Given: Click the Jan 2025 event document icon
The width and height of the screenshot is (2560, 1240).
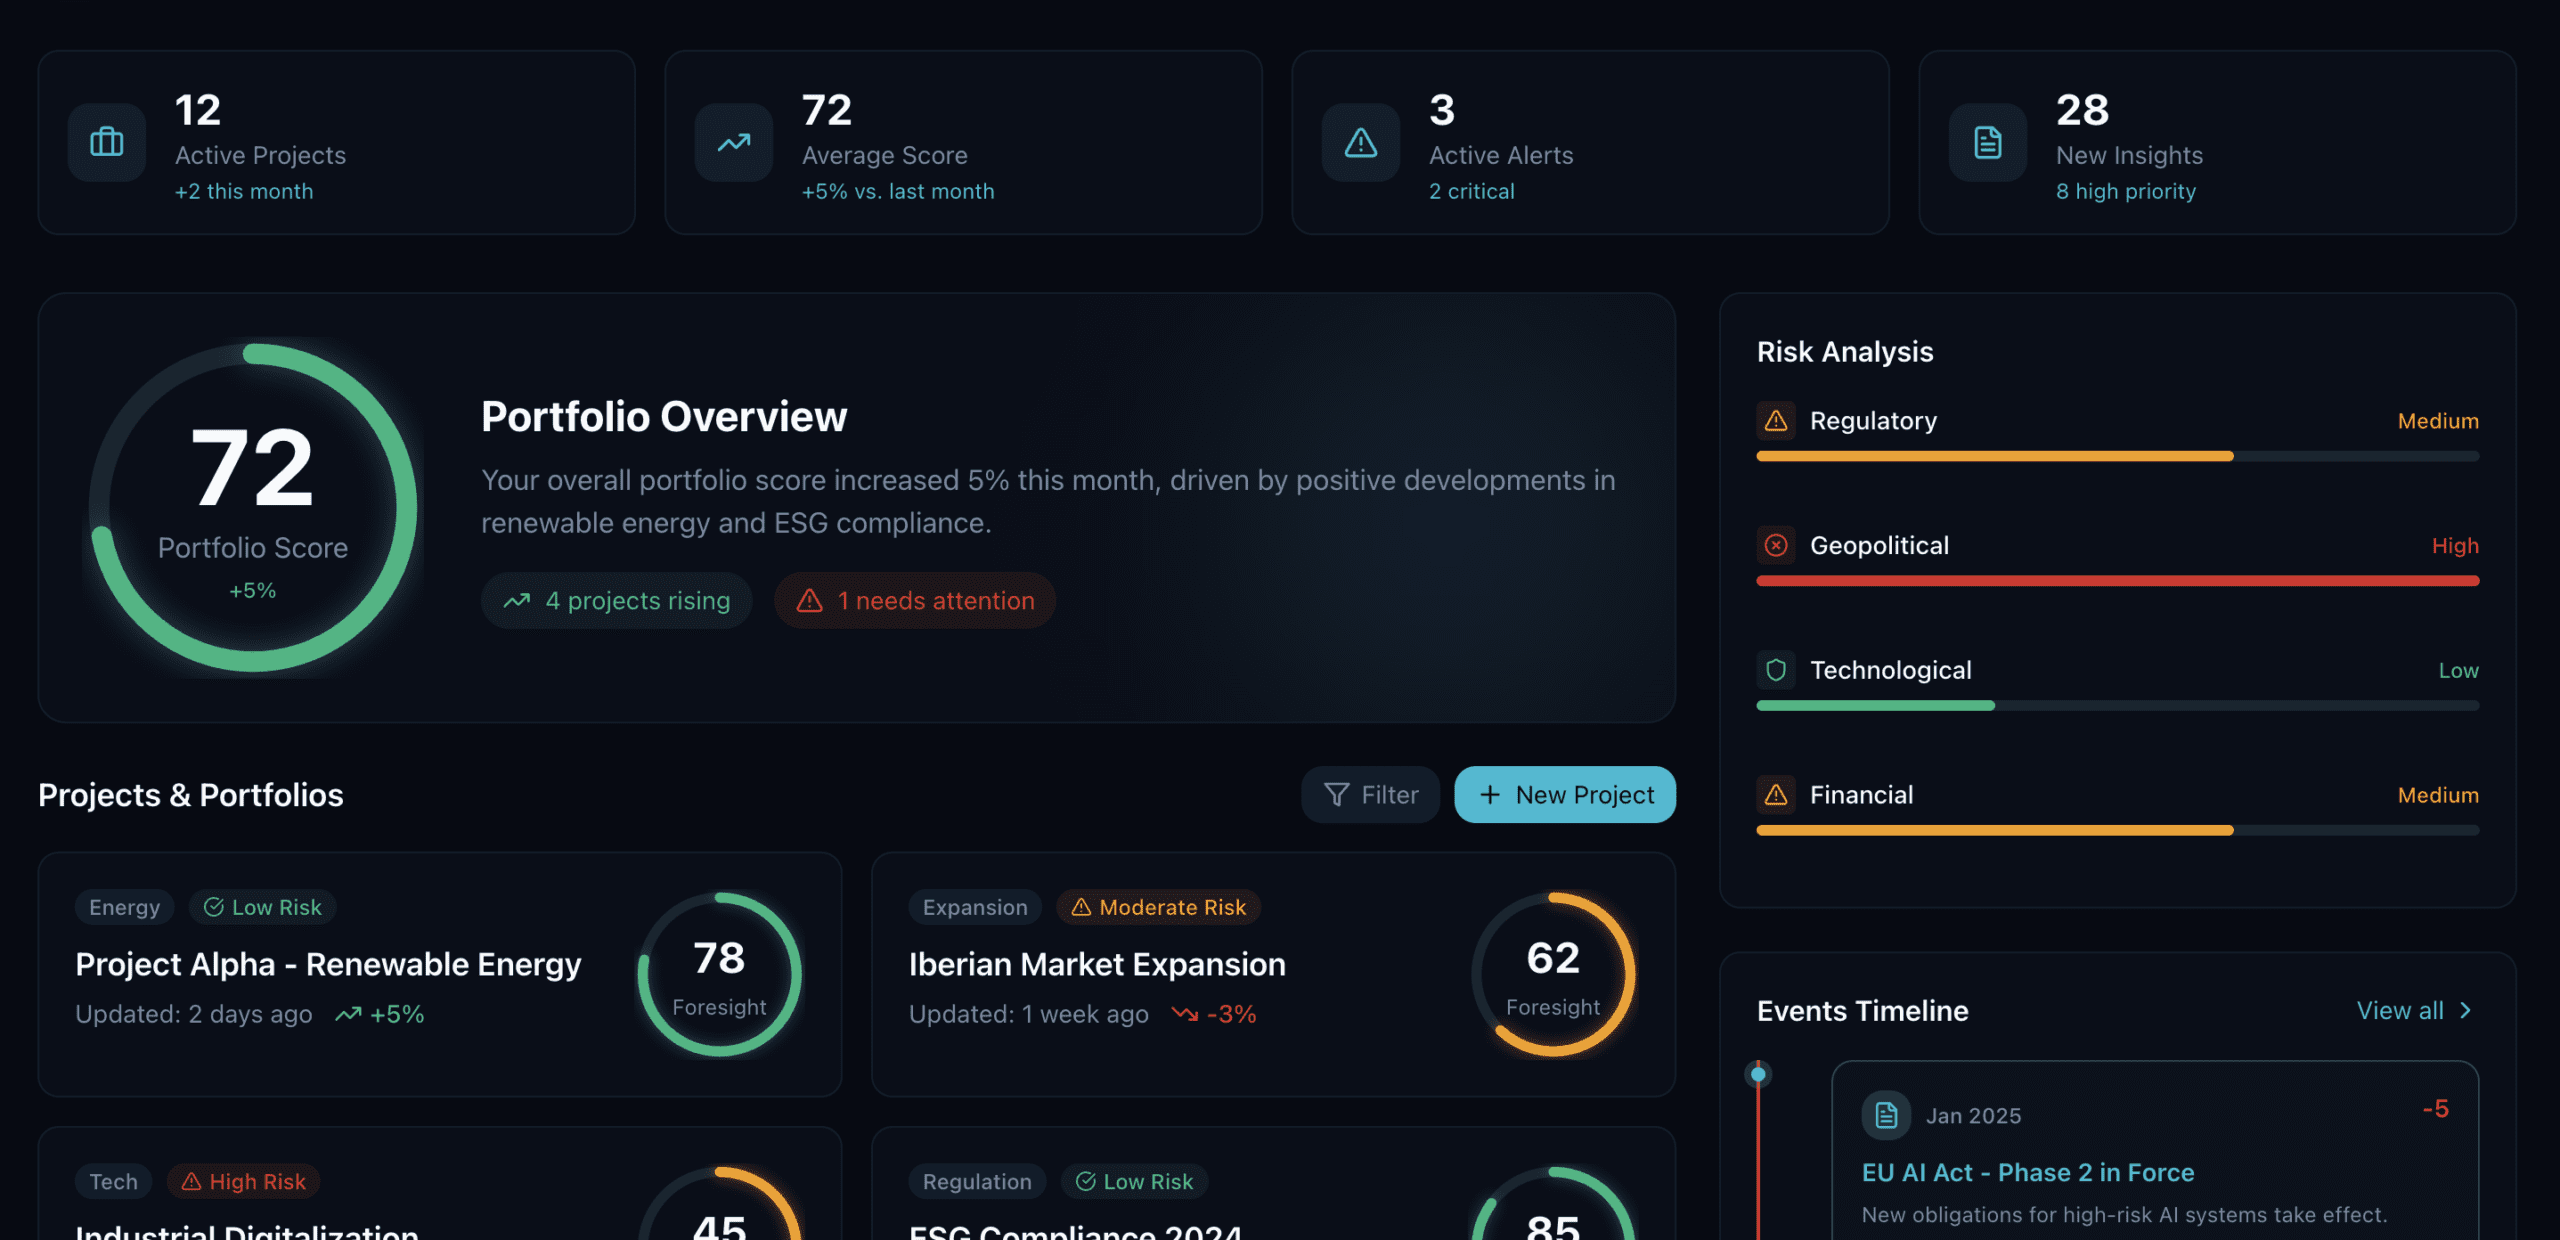Looking at the screenshot, I should [x=1886, y=1115].
